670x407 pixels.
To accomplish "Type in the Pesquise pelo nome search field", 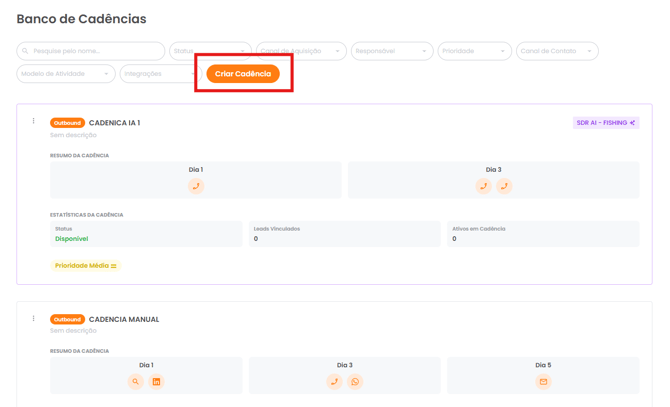I will coord(91,51).
